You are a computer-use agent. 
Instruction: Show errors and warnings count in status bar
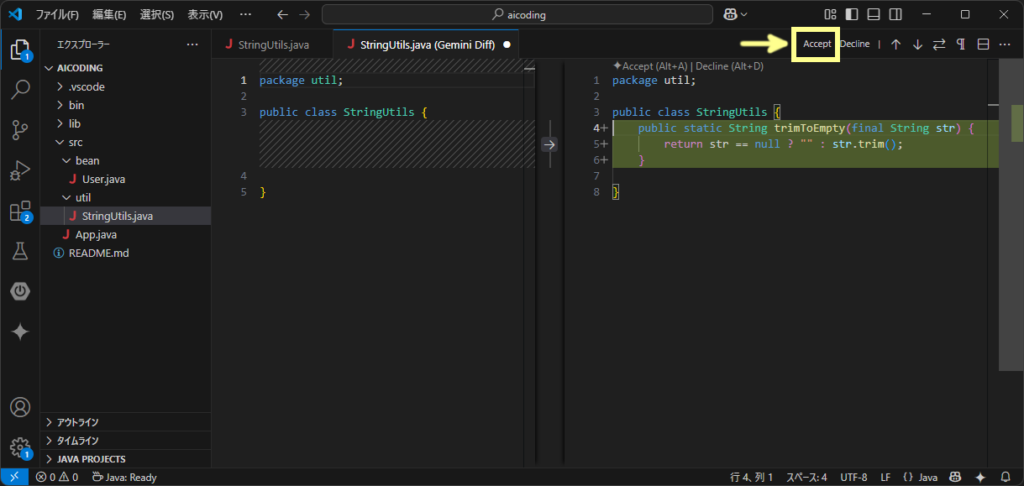pyautogui.click(x=57, y=478)
